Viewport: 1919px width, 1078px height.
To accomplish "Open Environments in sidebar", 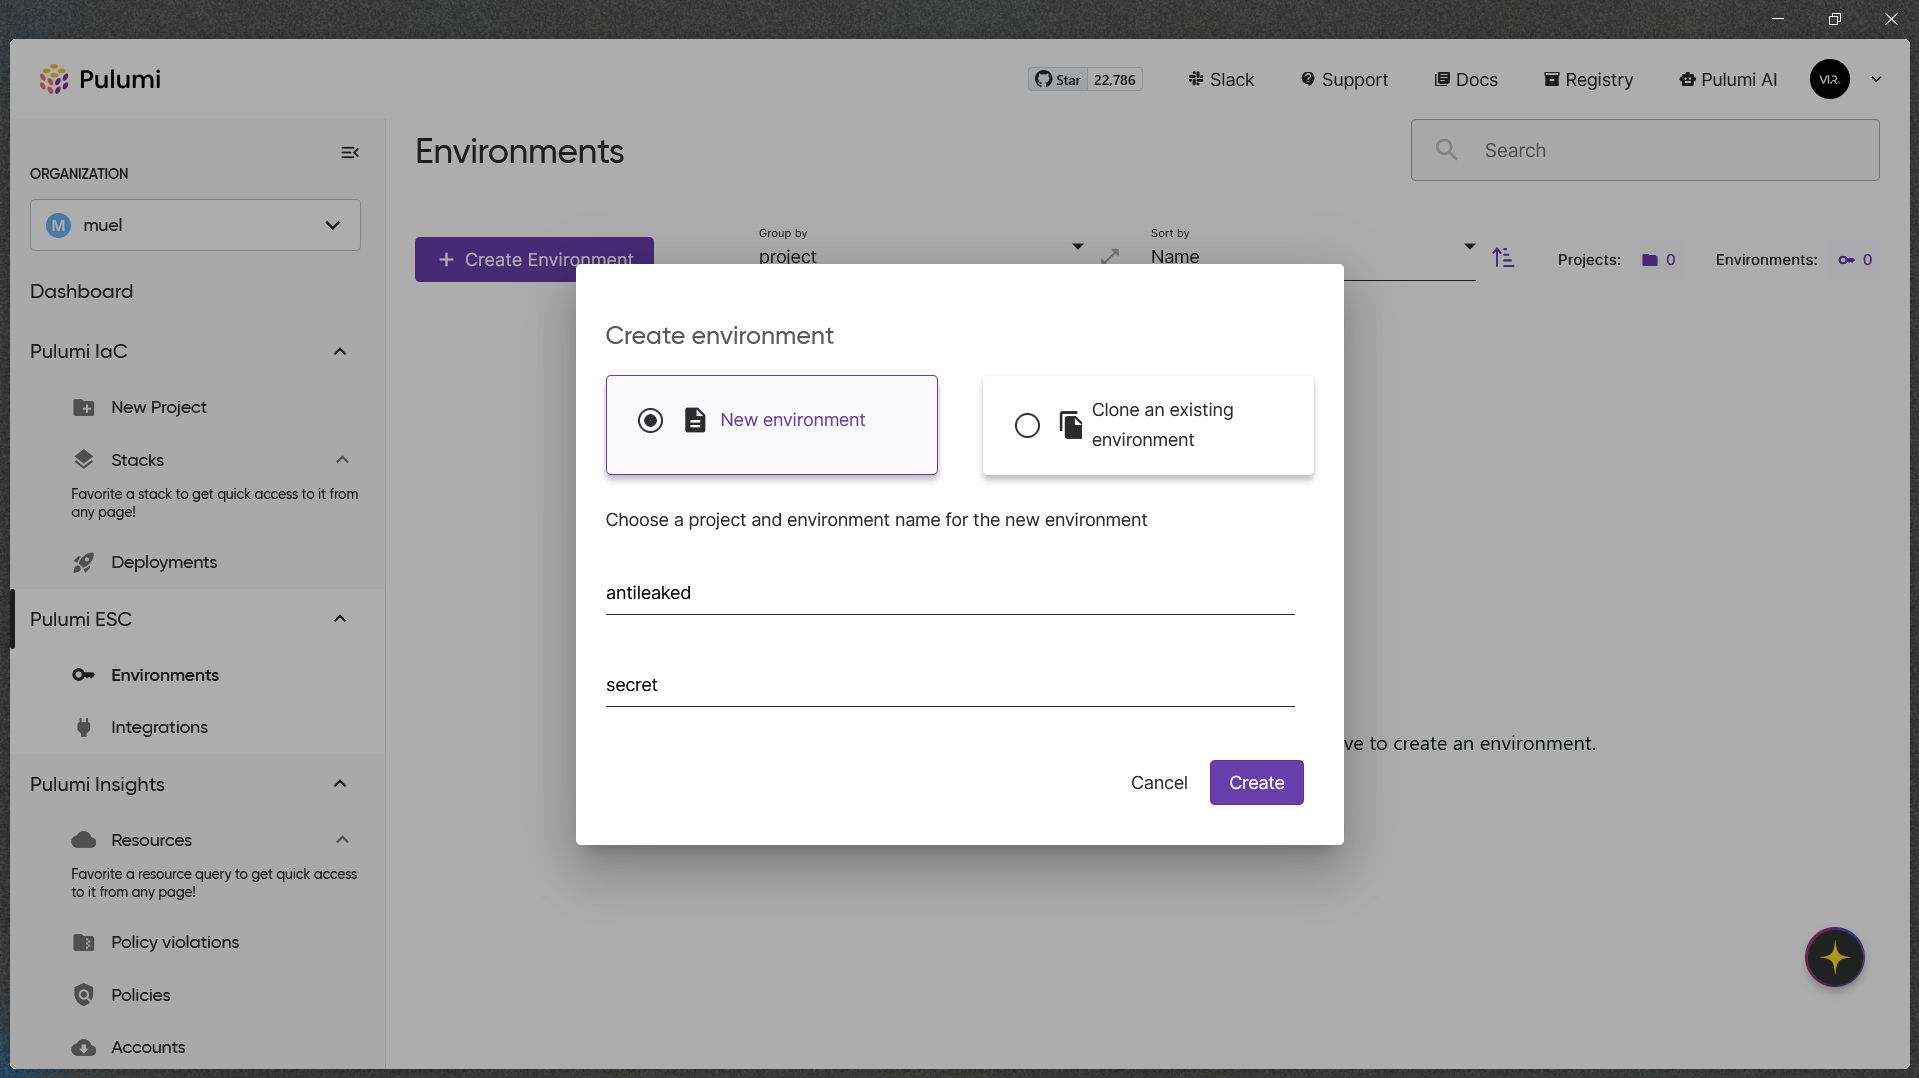I will [165, 675].
